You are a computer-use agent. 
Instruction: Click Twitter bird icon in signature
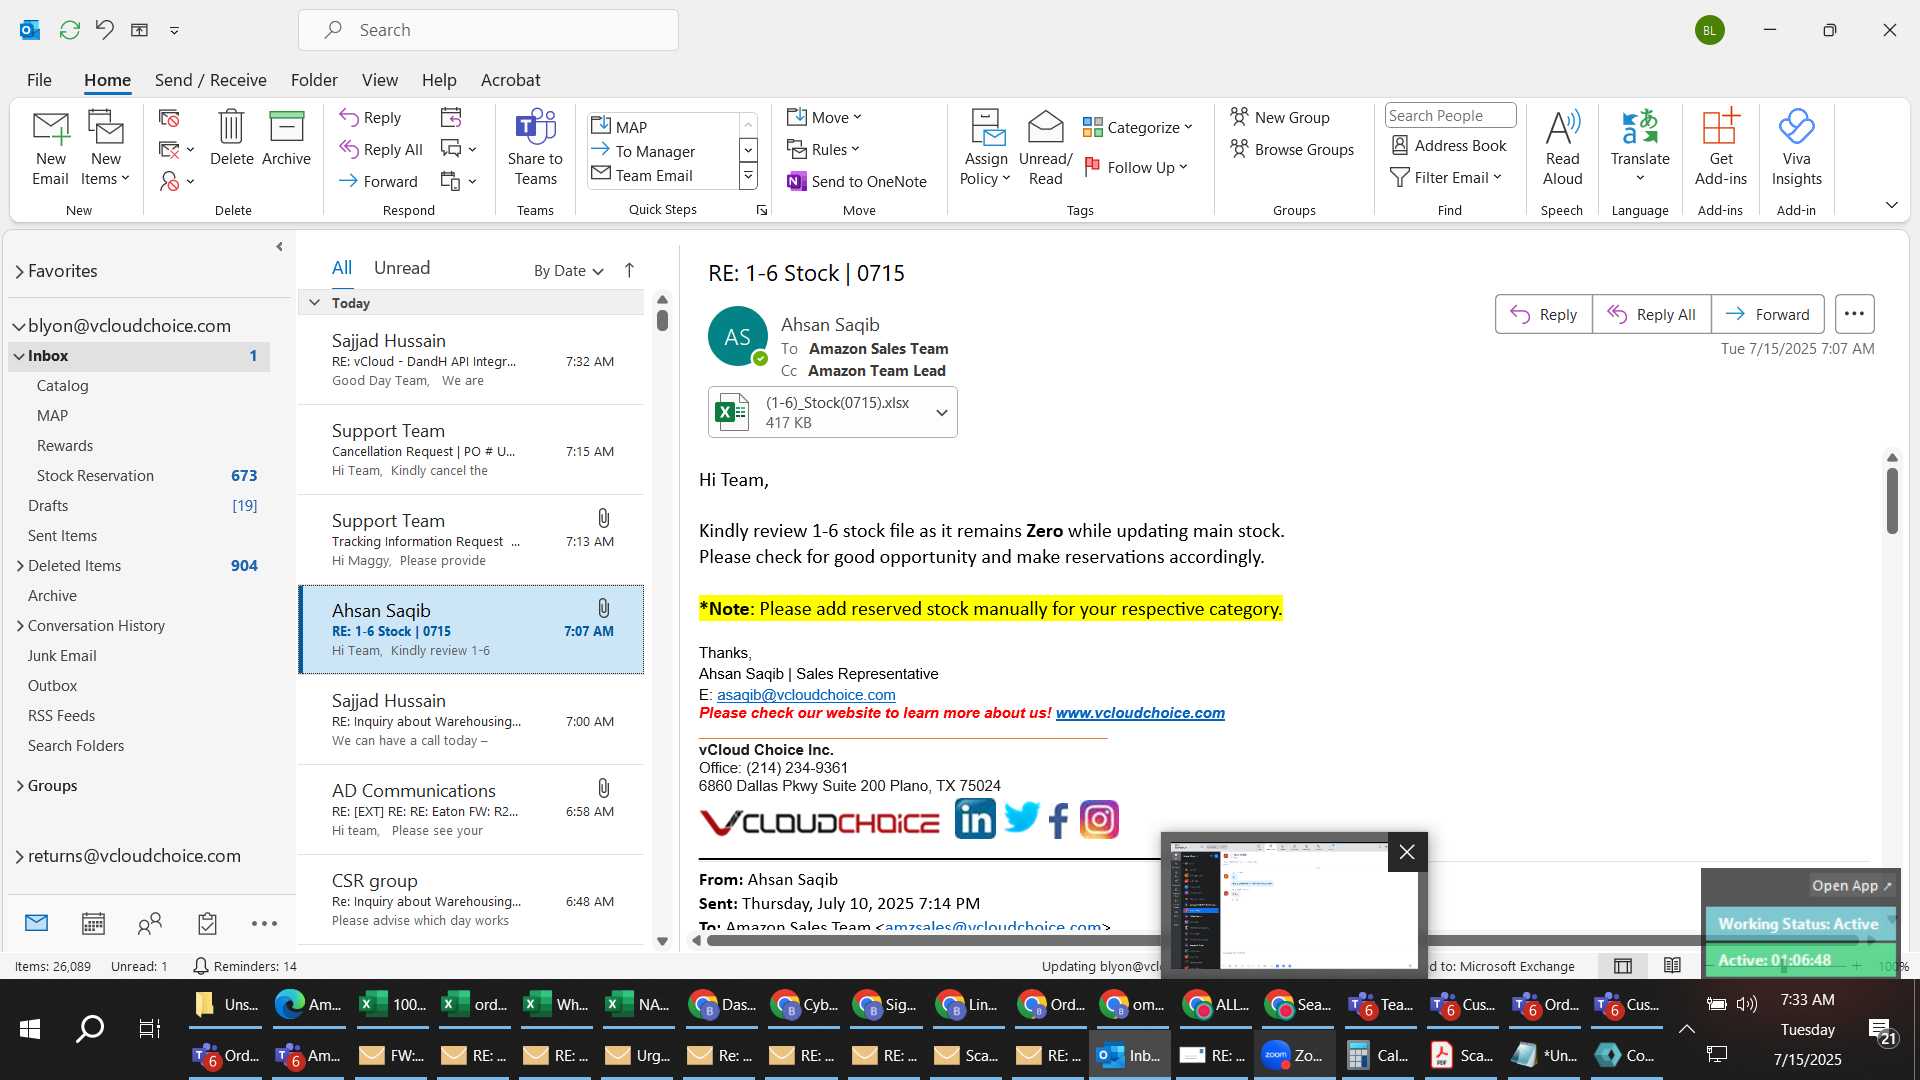pos(1021,817)
